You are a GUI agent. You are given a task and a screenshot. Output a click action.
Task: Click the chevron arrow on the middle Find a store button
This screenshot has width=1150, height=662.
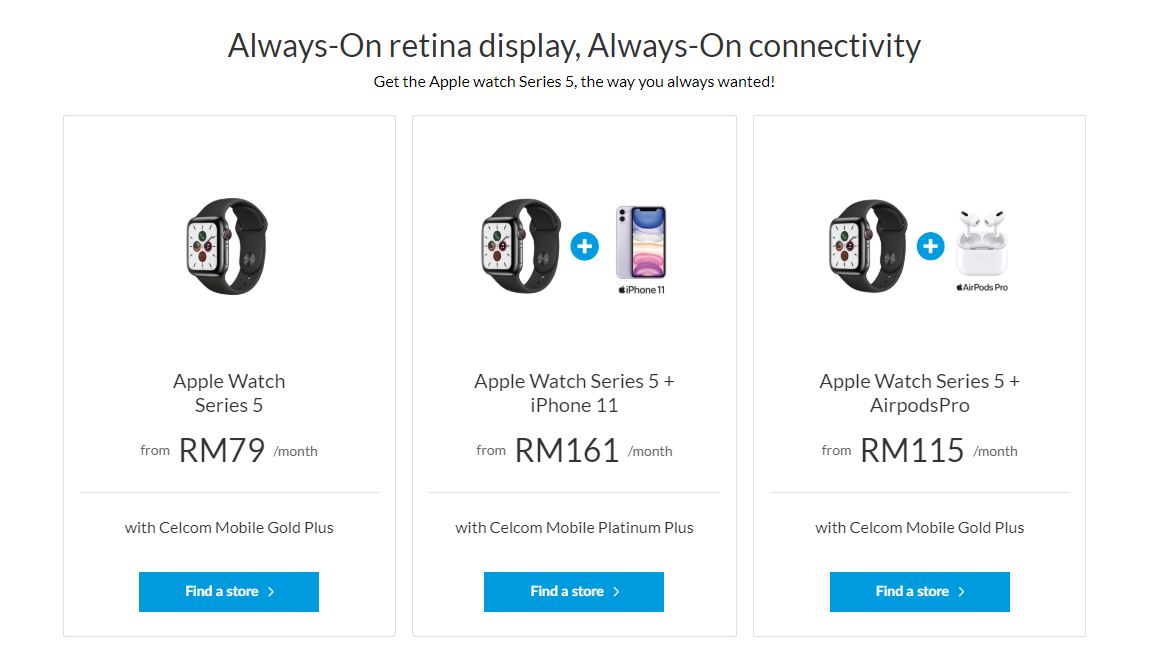(x=616, y=592)
